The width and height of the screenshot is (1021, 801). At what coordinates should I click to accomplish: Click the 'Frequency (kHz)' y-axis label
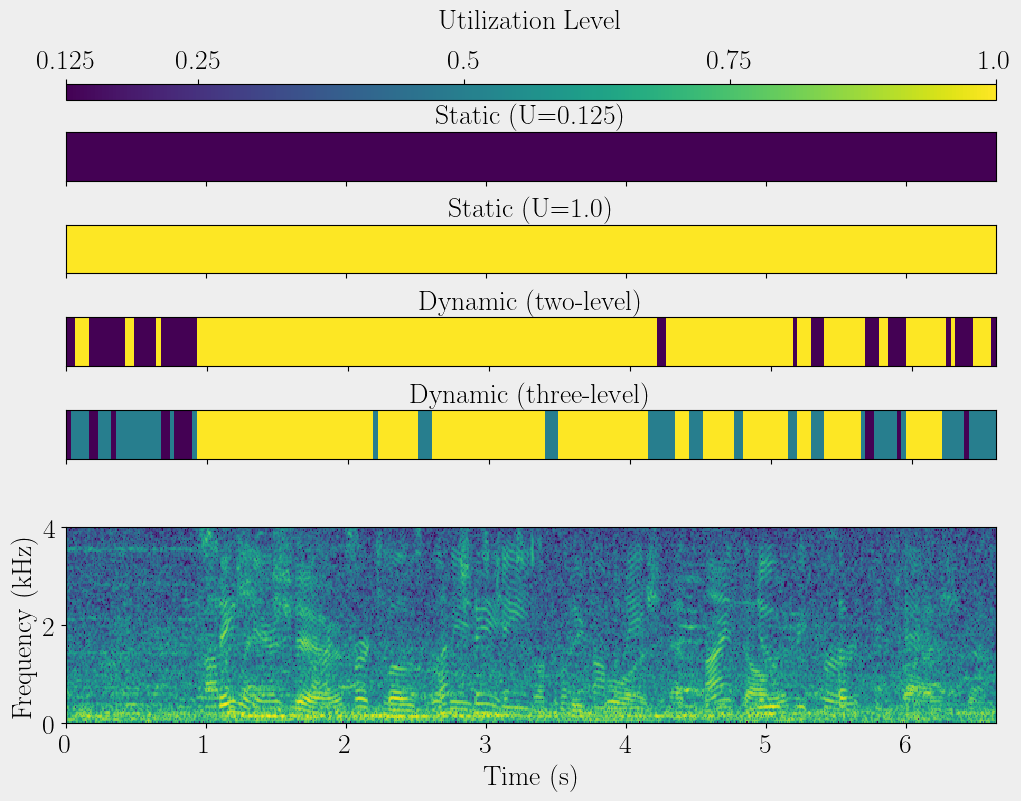tap(21, 625)
